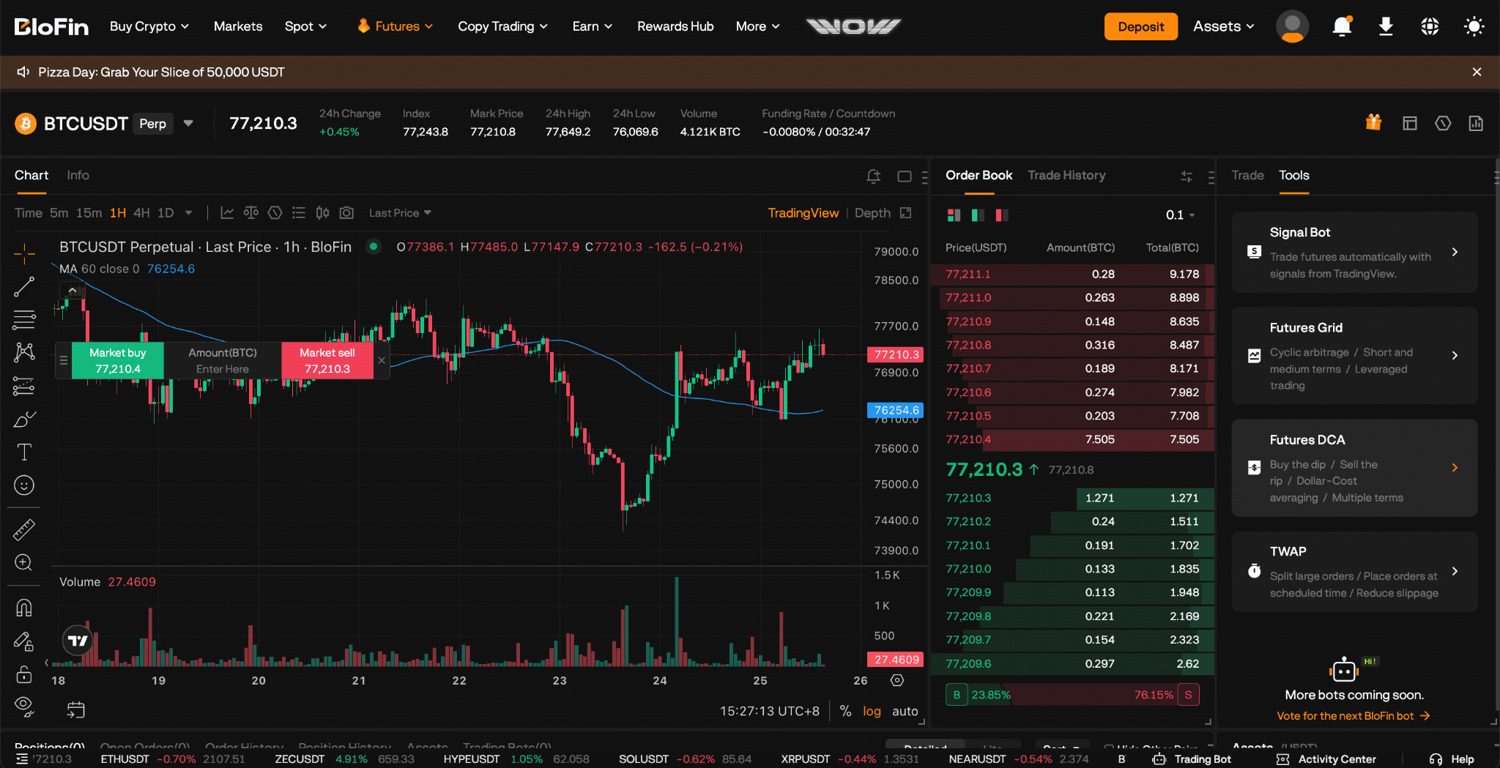Open the Futures dropdown menu
This screenshot has width=1500, height=768.
pyautogui.click(x=395, y=27)
